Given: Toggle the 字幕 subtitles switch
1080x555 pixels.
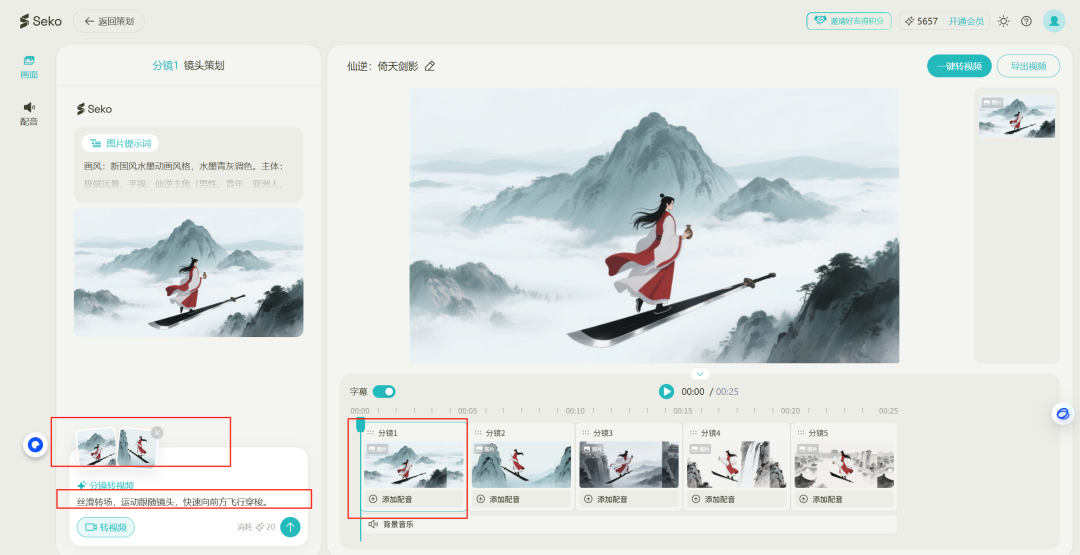Looking at the screenshot, I should click(x=384, y=392).
